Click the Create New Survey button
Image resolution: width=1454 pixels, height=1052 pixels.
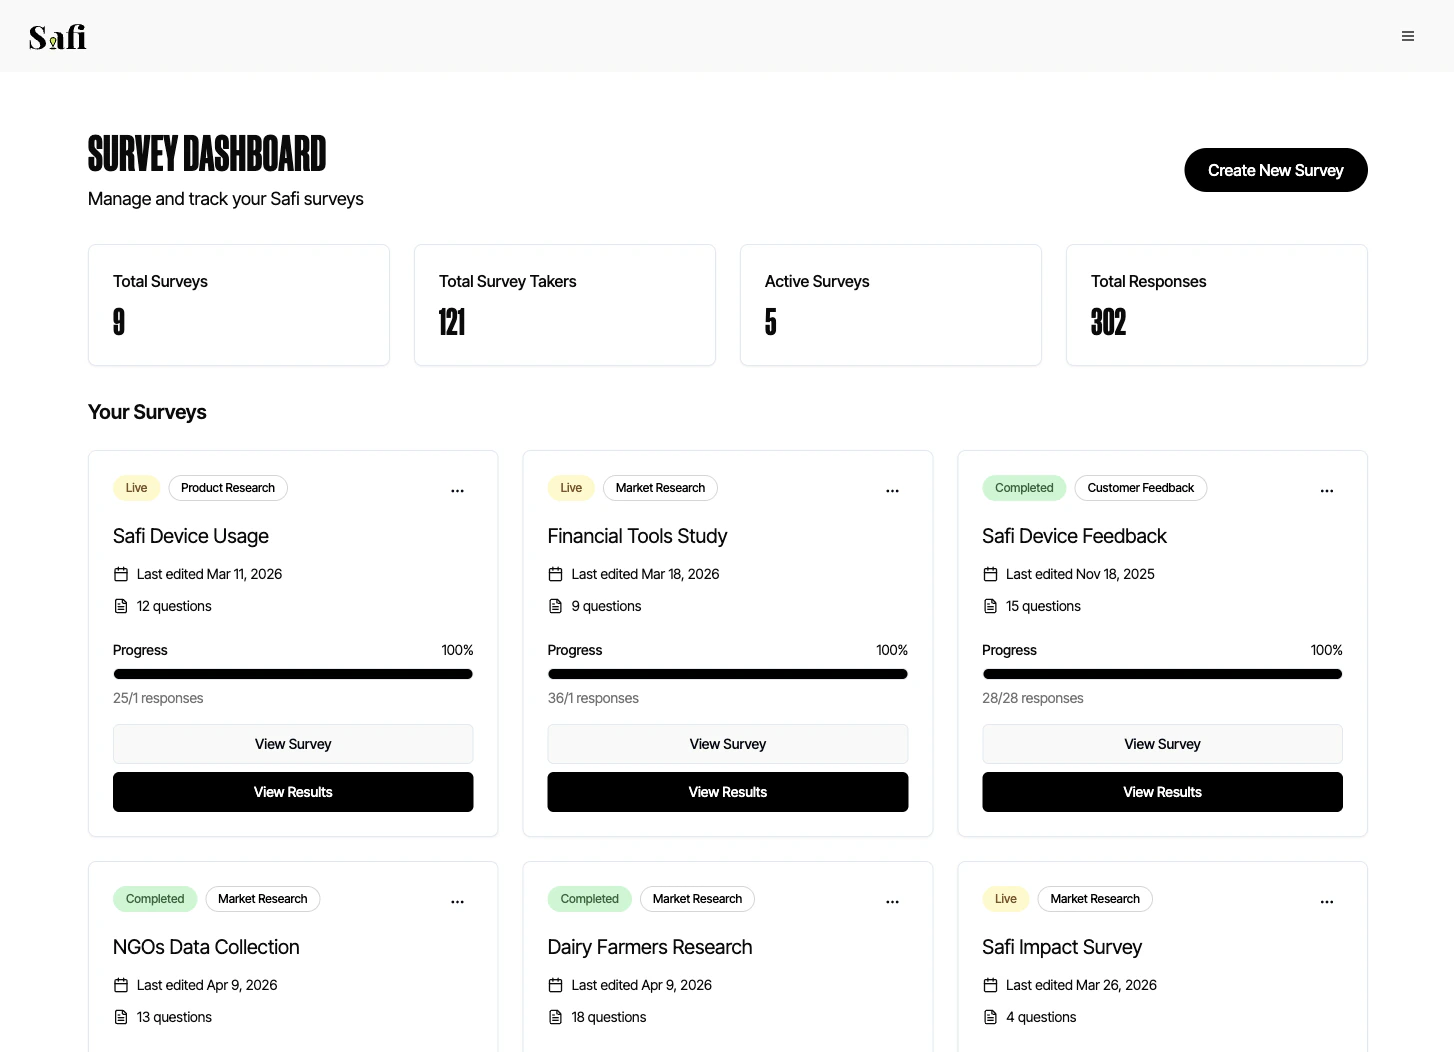tap(1275, 170)
